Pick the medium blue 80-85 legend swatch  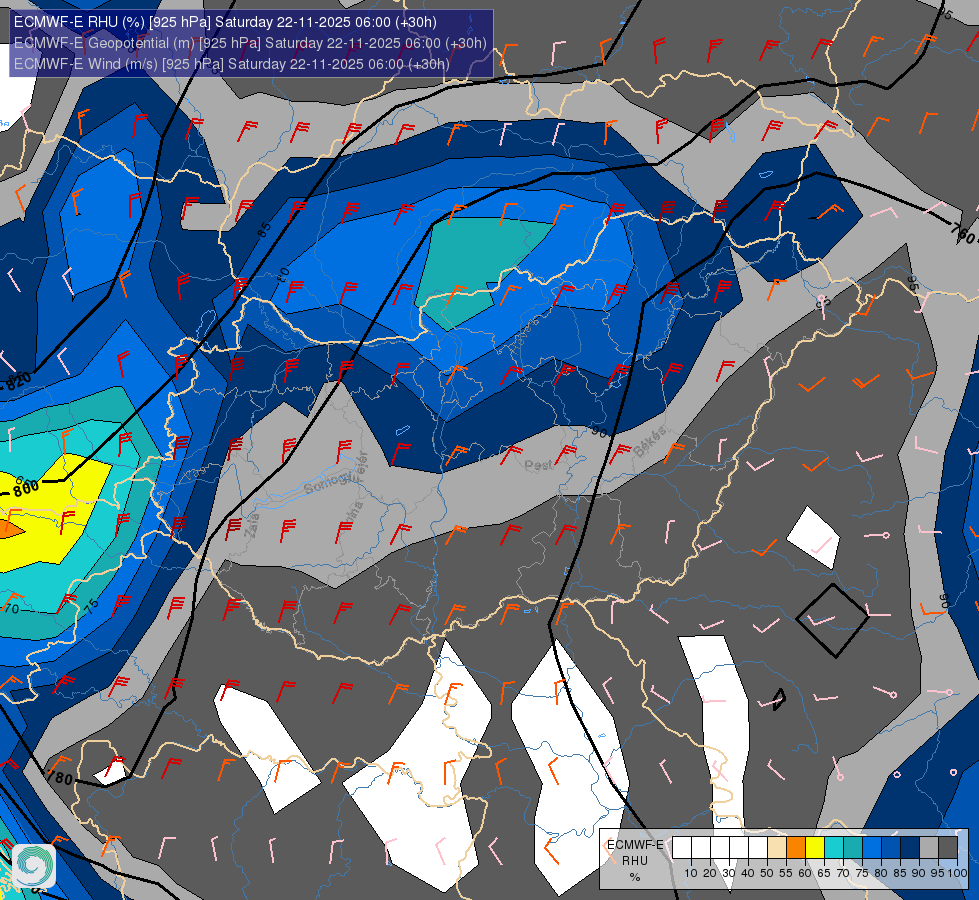pos(891,847)
